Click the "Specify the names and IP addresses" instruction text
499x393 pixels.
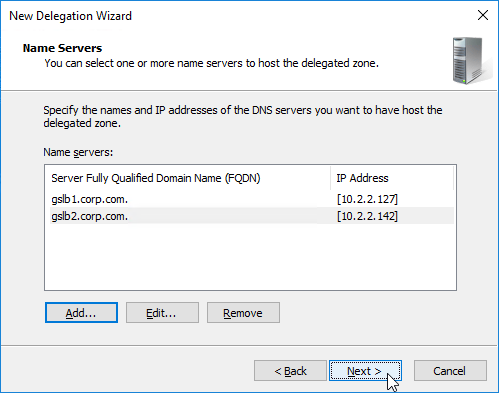[243, 117]
